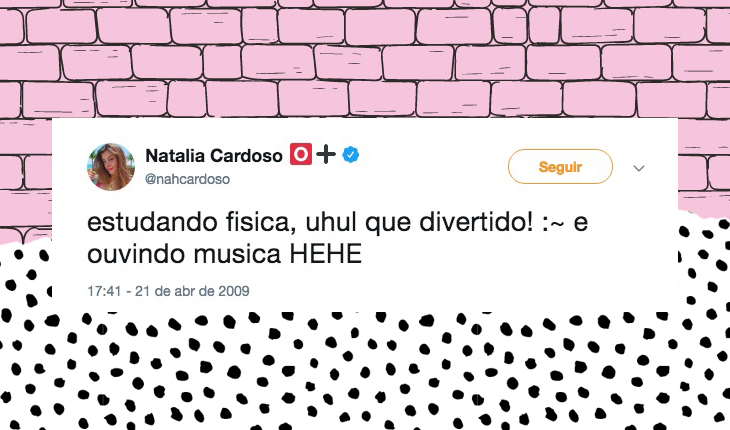This screenshot has height=430, width=730.
Task: Click the Natalia Cardoso display name
Action: coord(214,155)
